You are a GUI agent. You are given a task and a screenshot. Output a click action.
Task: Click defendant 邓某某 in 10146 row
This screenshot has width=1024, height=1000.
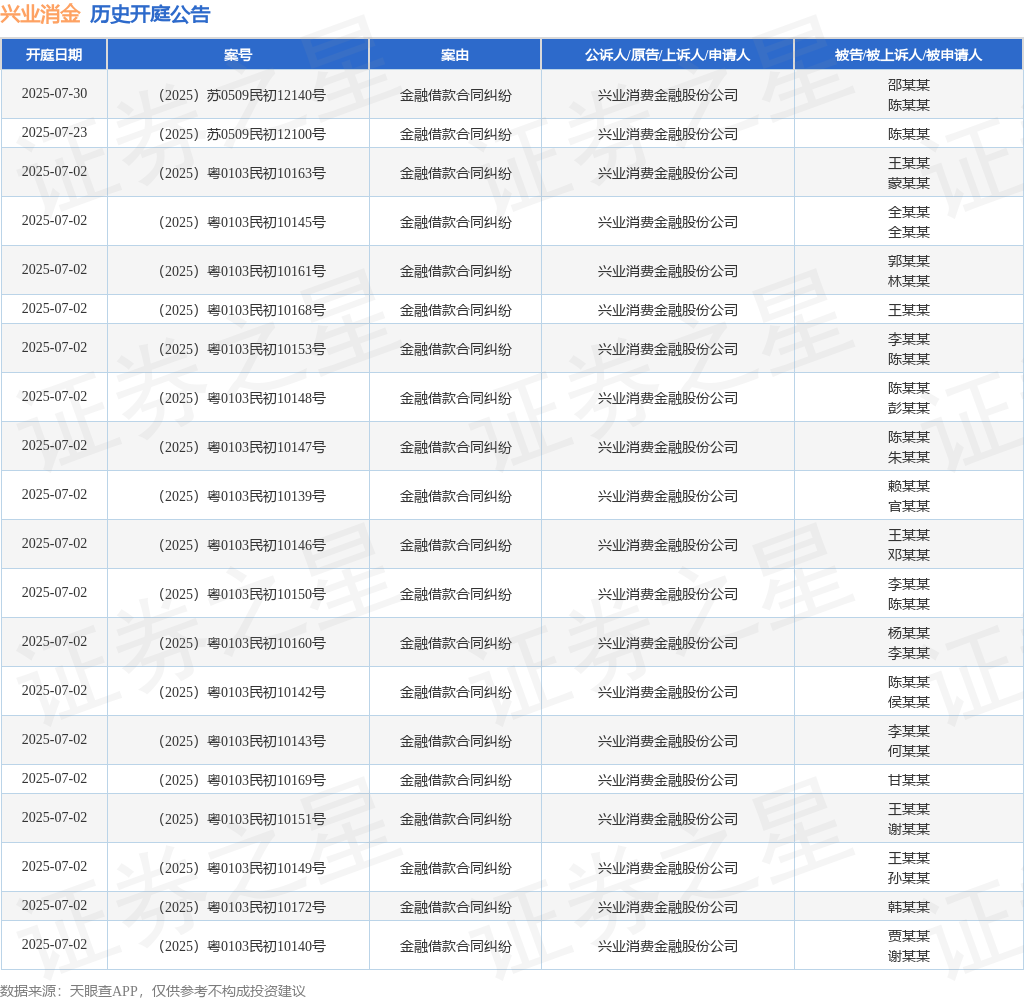pos(908,555)
